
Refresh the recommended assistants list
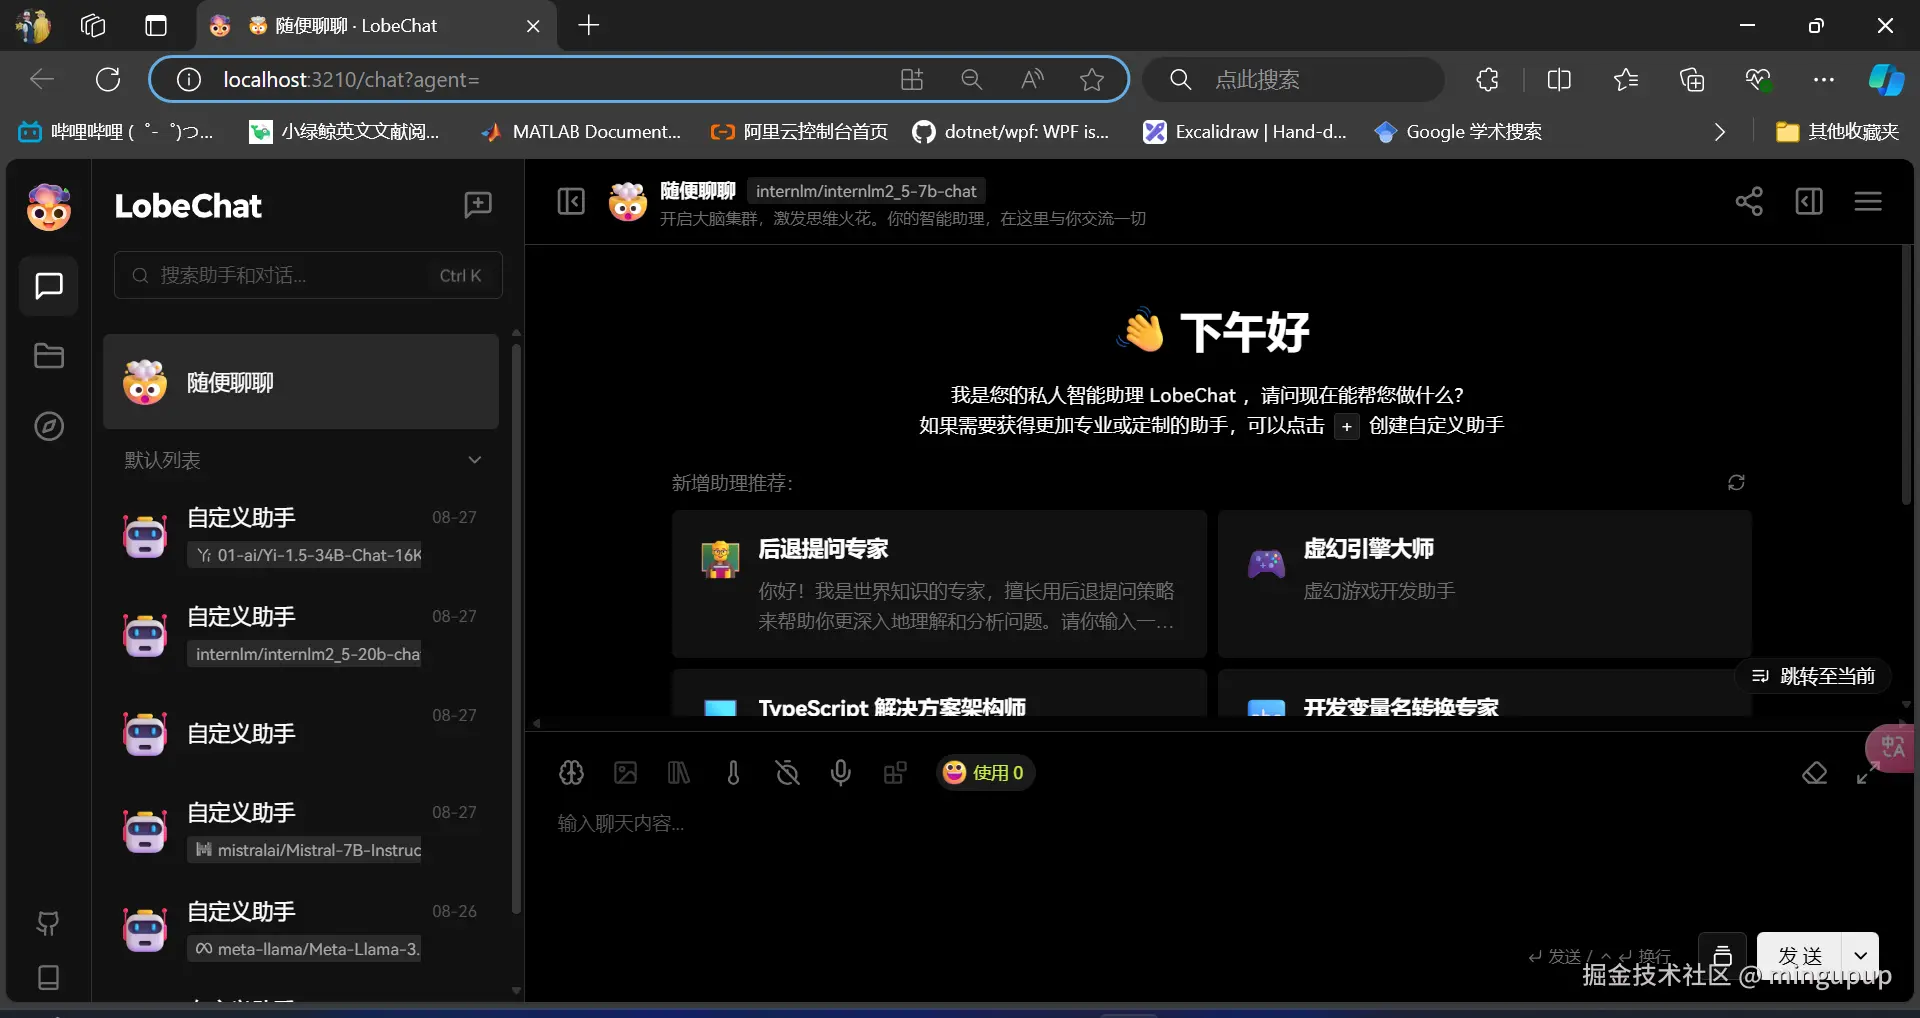(1736, 483)
